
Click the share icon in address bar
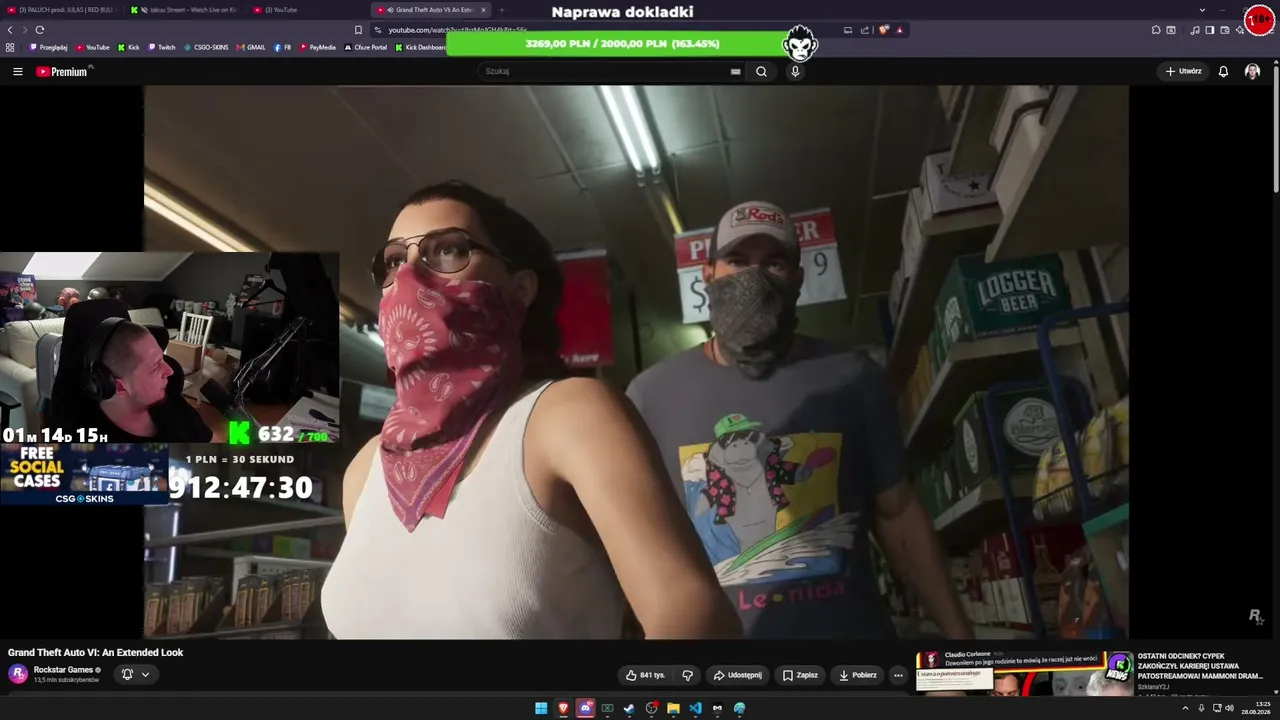coord(863,30)
